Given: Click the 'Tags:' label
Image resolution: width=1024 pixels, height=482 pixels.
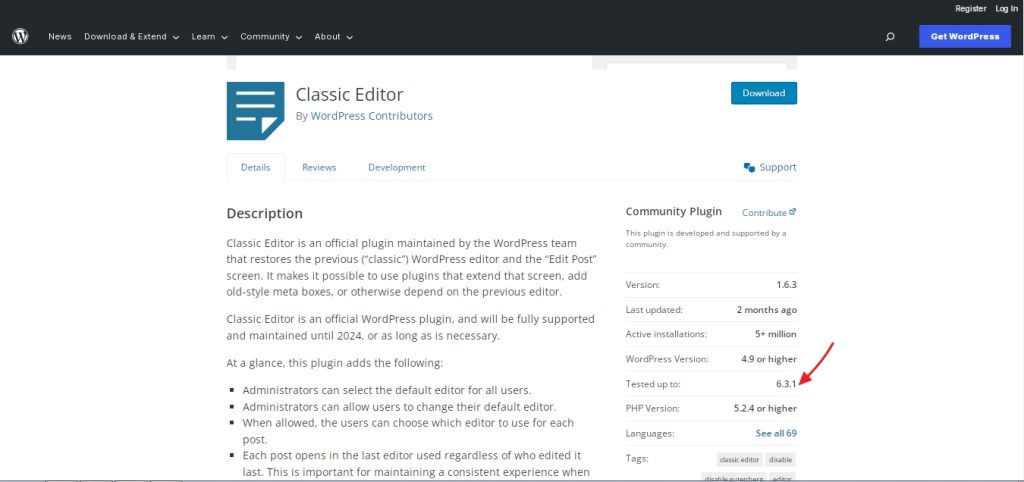Looking at the screenshot, I should 637,458.
